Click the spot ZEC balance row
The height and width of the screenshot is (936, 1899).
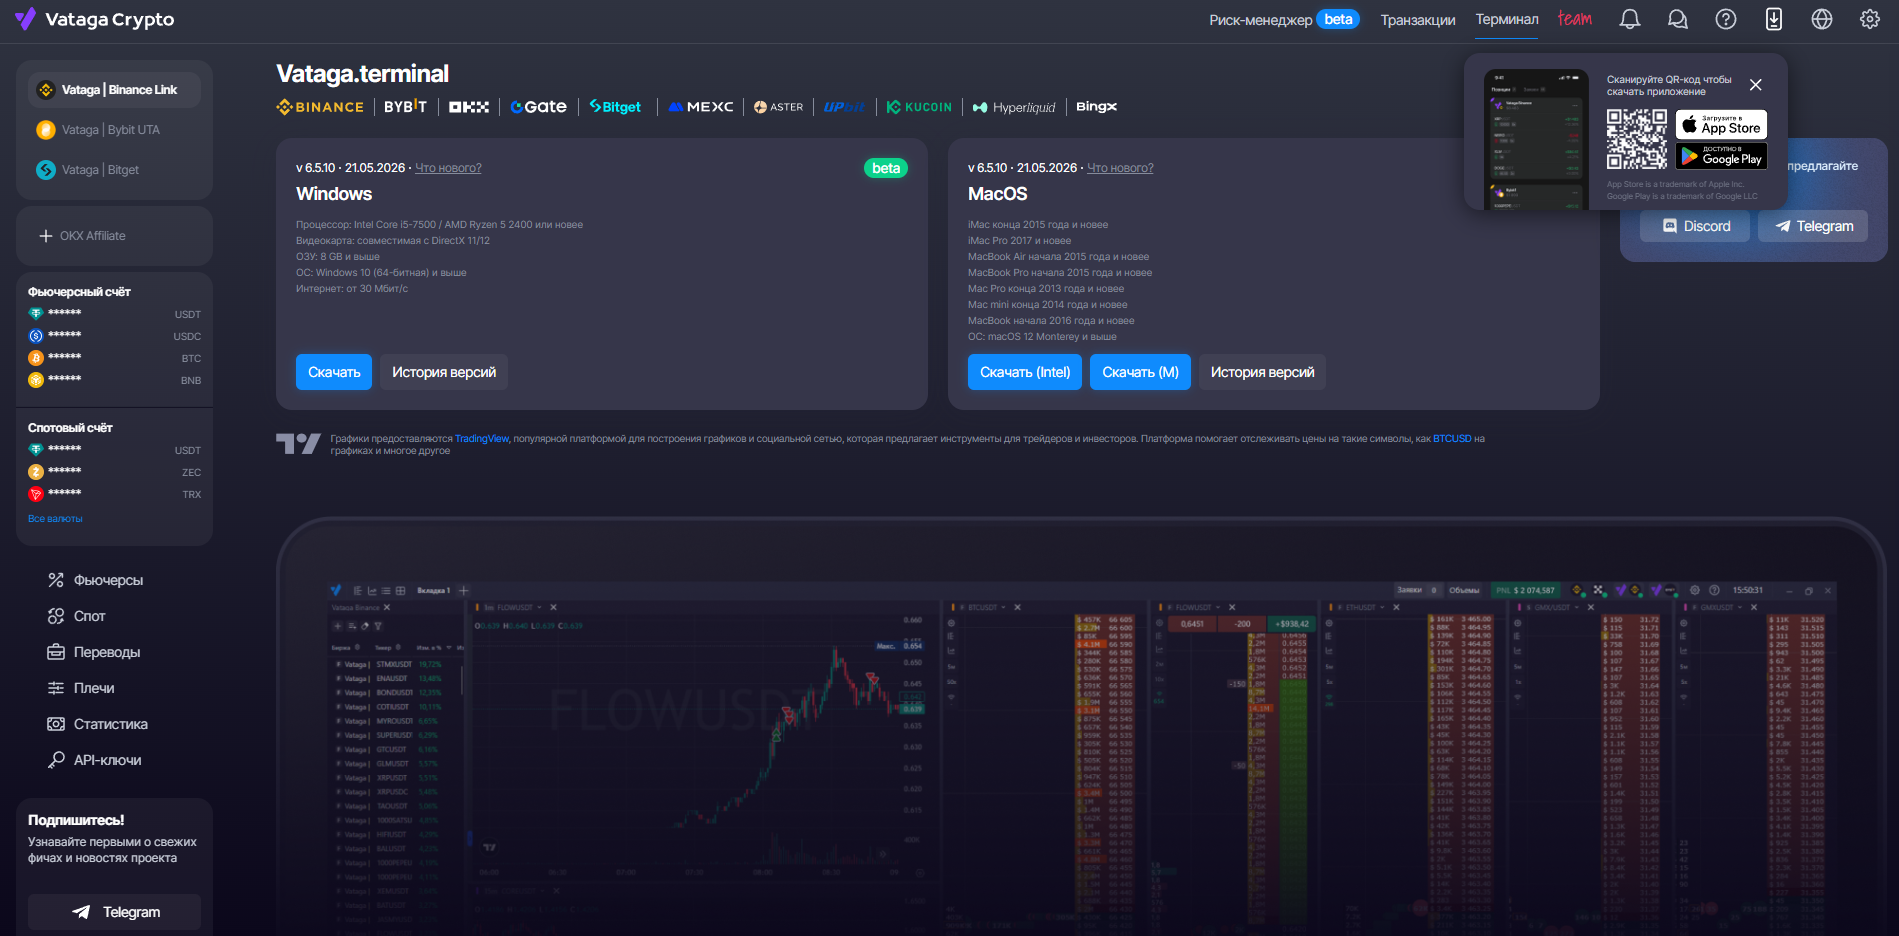tap(114, 472)
